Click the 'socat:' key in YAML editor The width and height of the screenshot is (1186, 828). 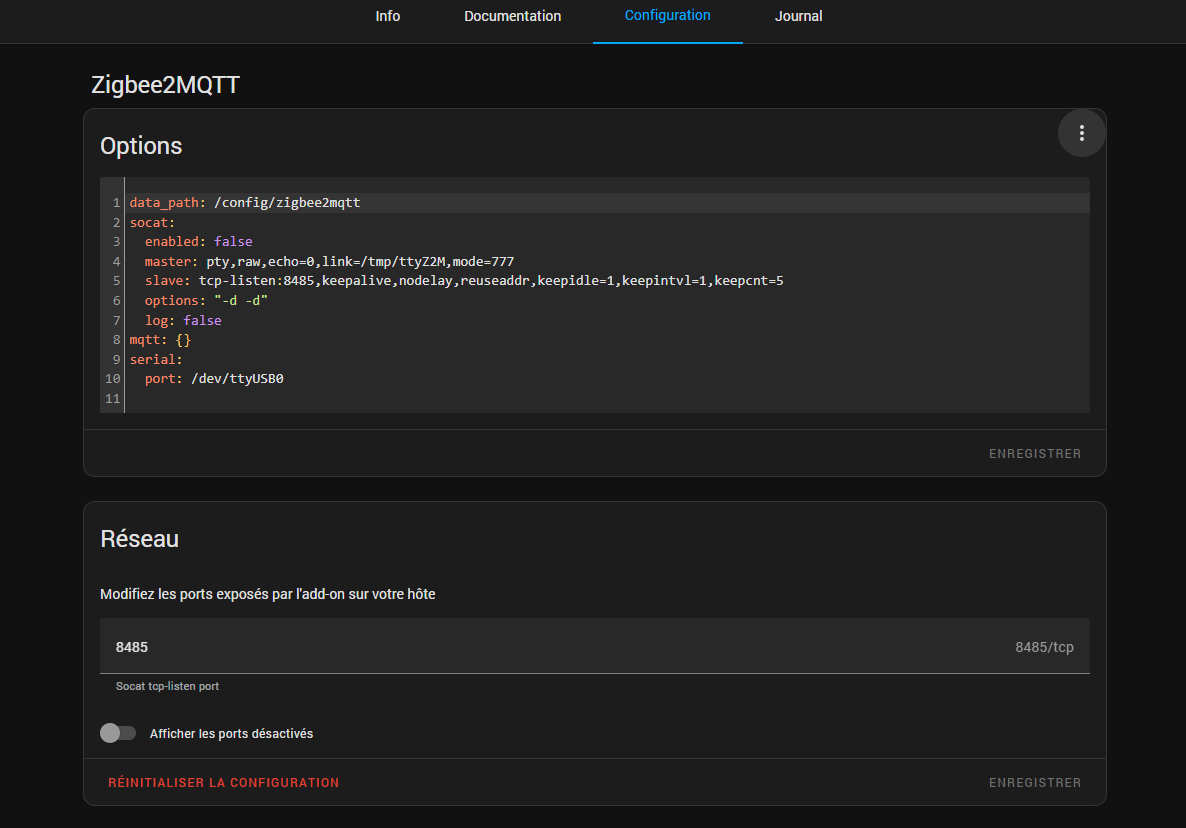tap(152, 222)
